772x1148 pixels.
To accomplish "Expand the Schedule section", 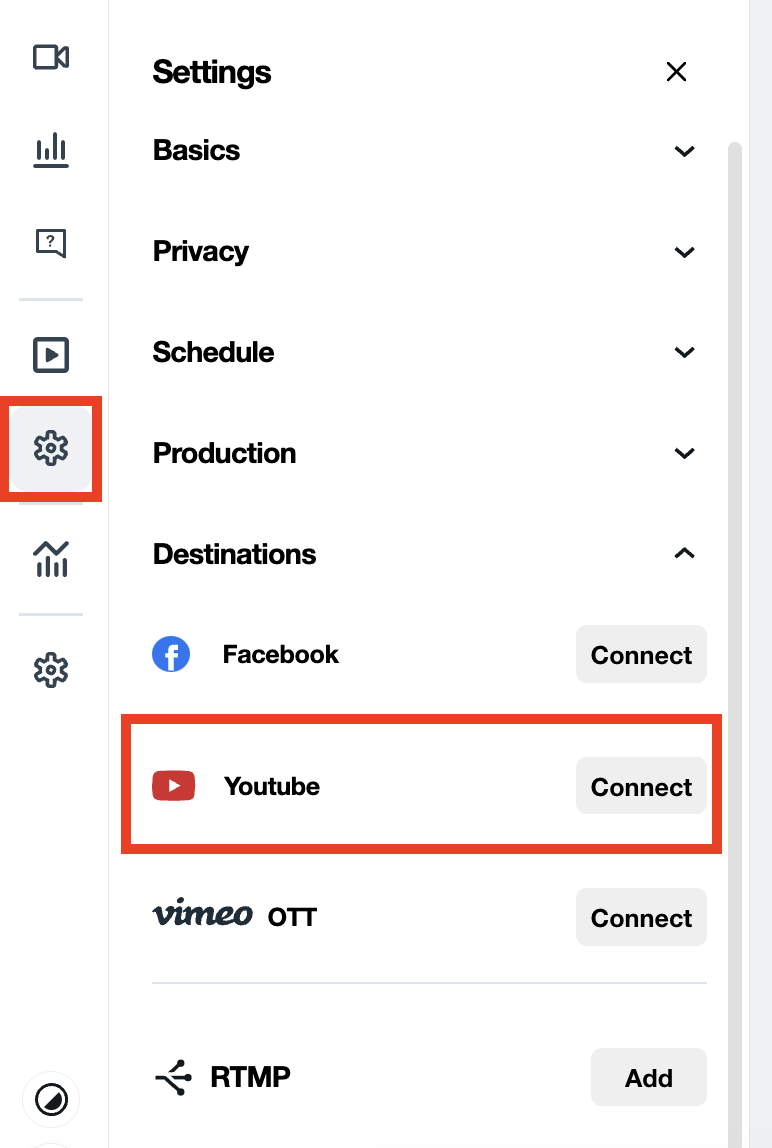I will tap(684, 353).
